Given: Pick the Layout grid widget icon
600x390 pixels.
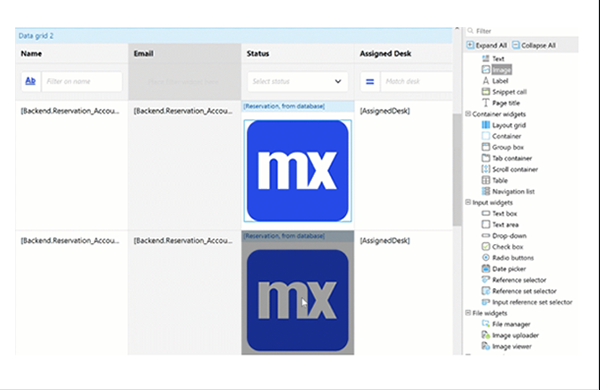Looking at the screenshot, I should (486, 125).
